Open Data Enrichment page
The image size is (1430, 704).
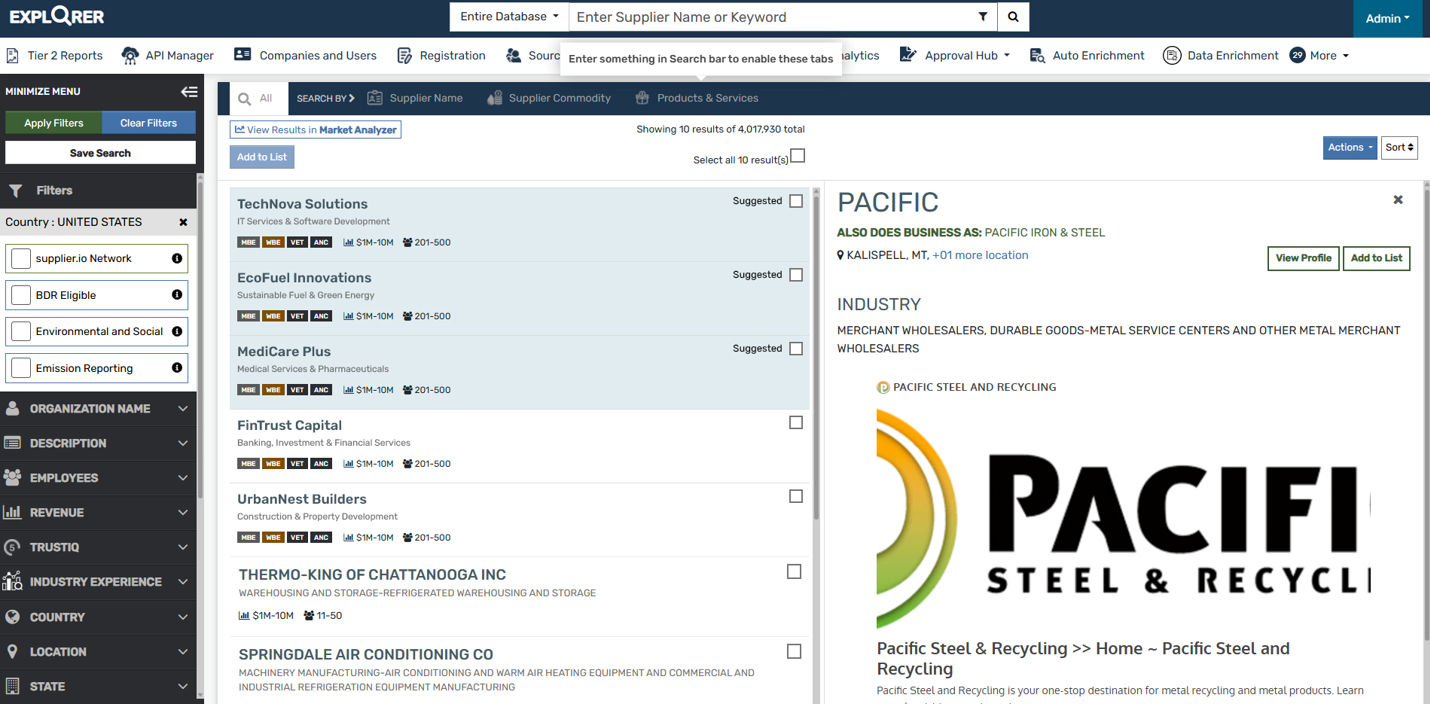(x=1221, y=56)
